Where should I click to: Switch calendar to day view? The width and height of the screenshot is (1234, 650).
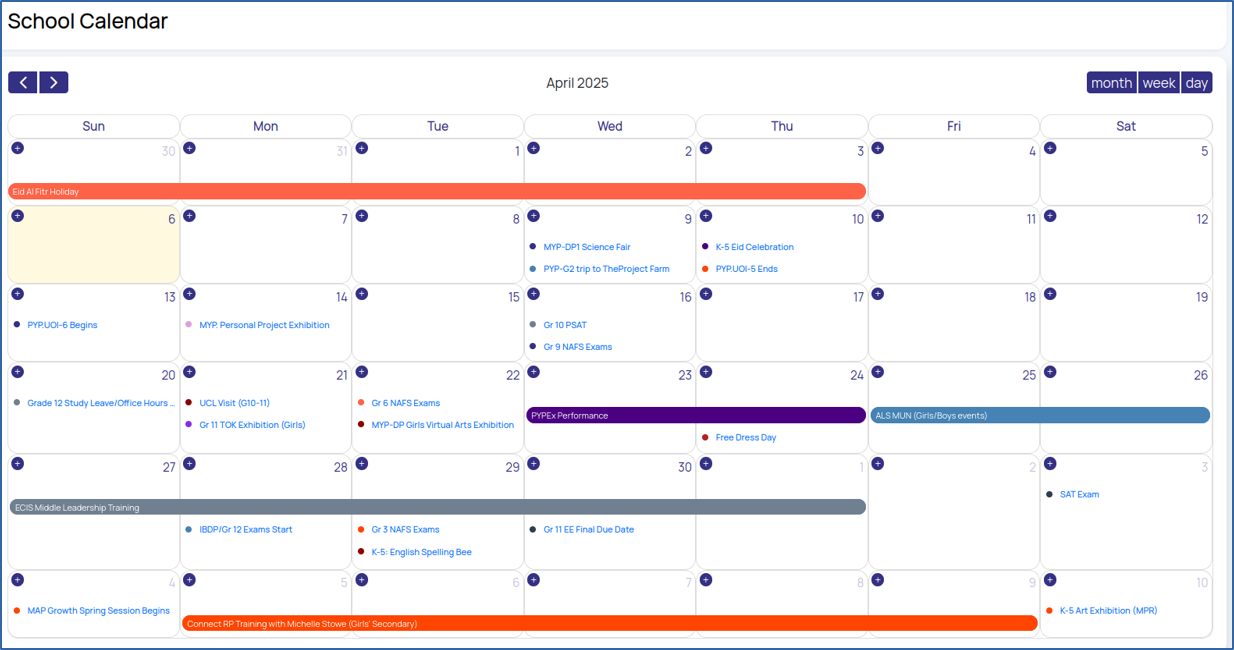[x=1196, y=83]
